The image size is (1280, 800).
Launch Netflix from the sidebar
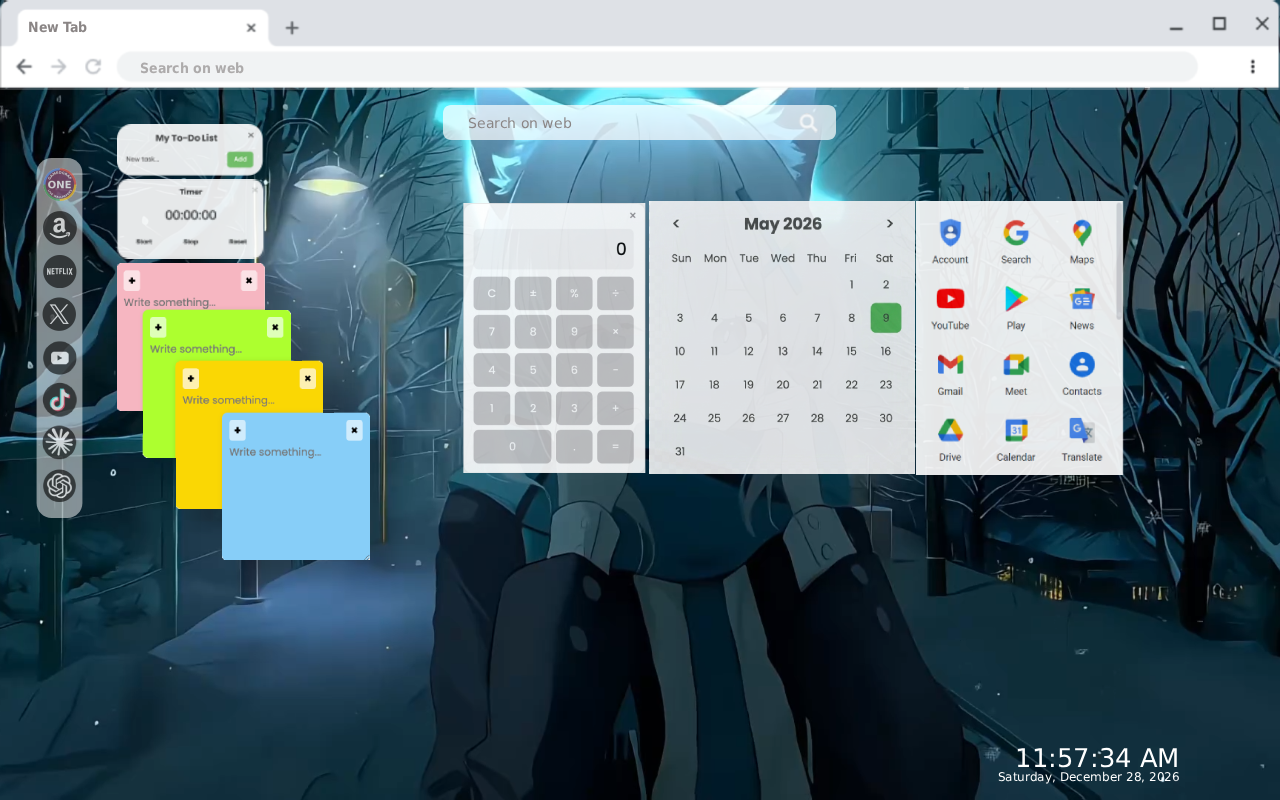(x=60, y=271)
